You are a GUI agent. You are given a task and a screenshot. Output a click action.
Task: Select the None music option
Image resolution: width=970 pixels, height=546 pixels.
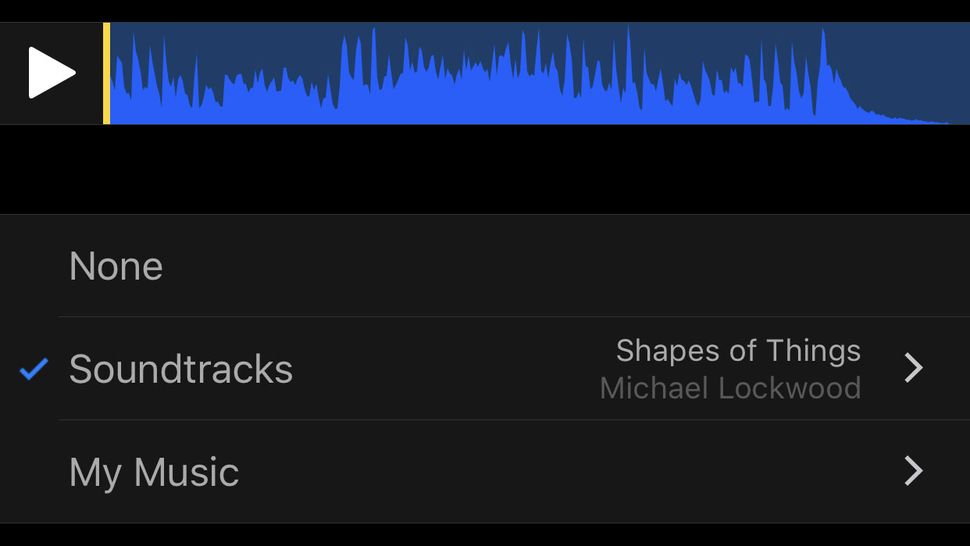coord(116,266)
